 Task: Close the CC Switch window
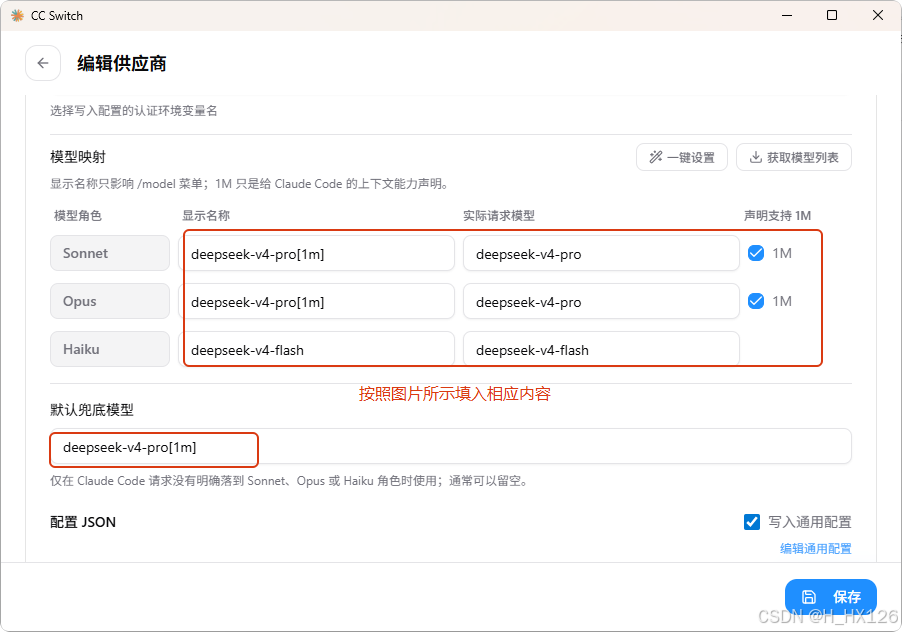click(878, 16)
